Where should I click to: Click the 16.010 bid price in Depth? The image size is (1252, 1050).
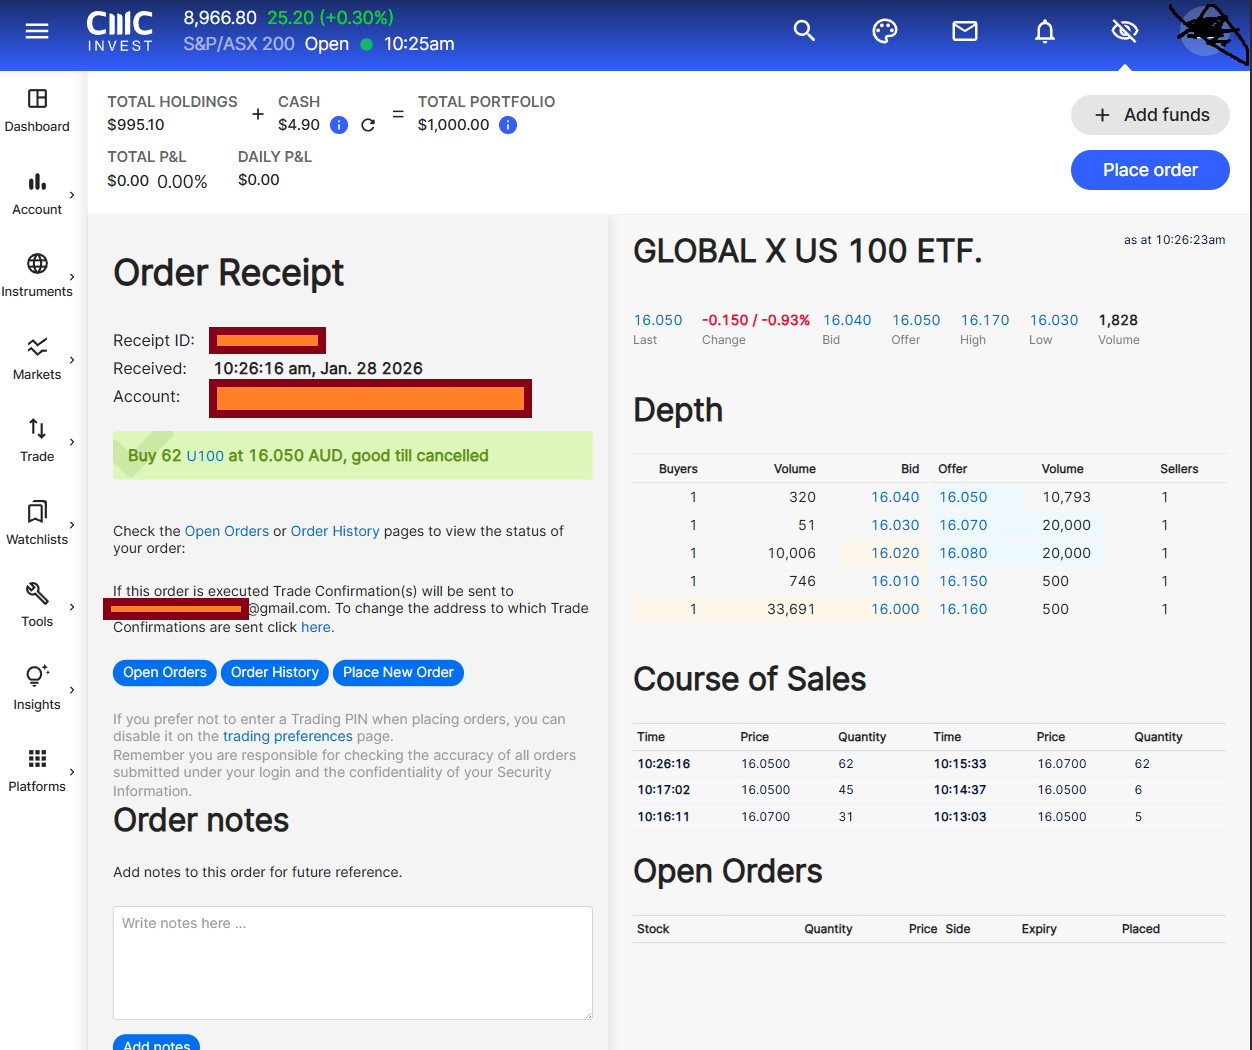[895, 581]
